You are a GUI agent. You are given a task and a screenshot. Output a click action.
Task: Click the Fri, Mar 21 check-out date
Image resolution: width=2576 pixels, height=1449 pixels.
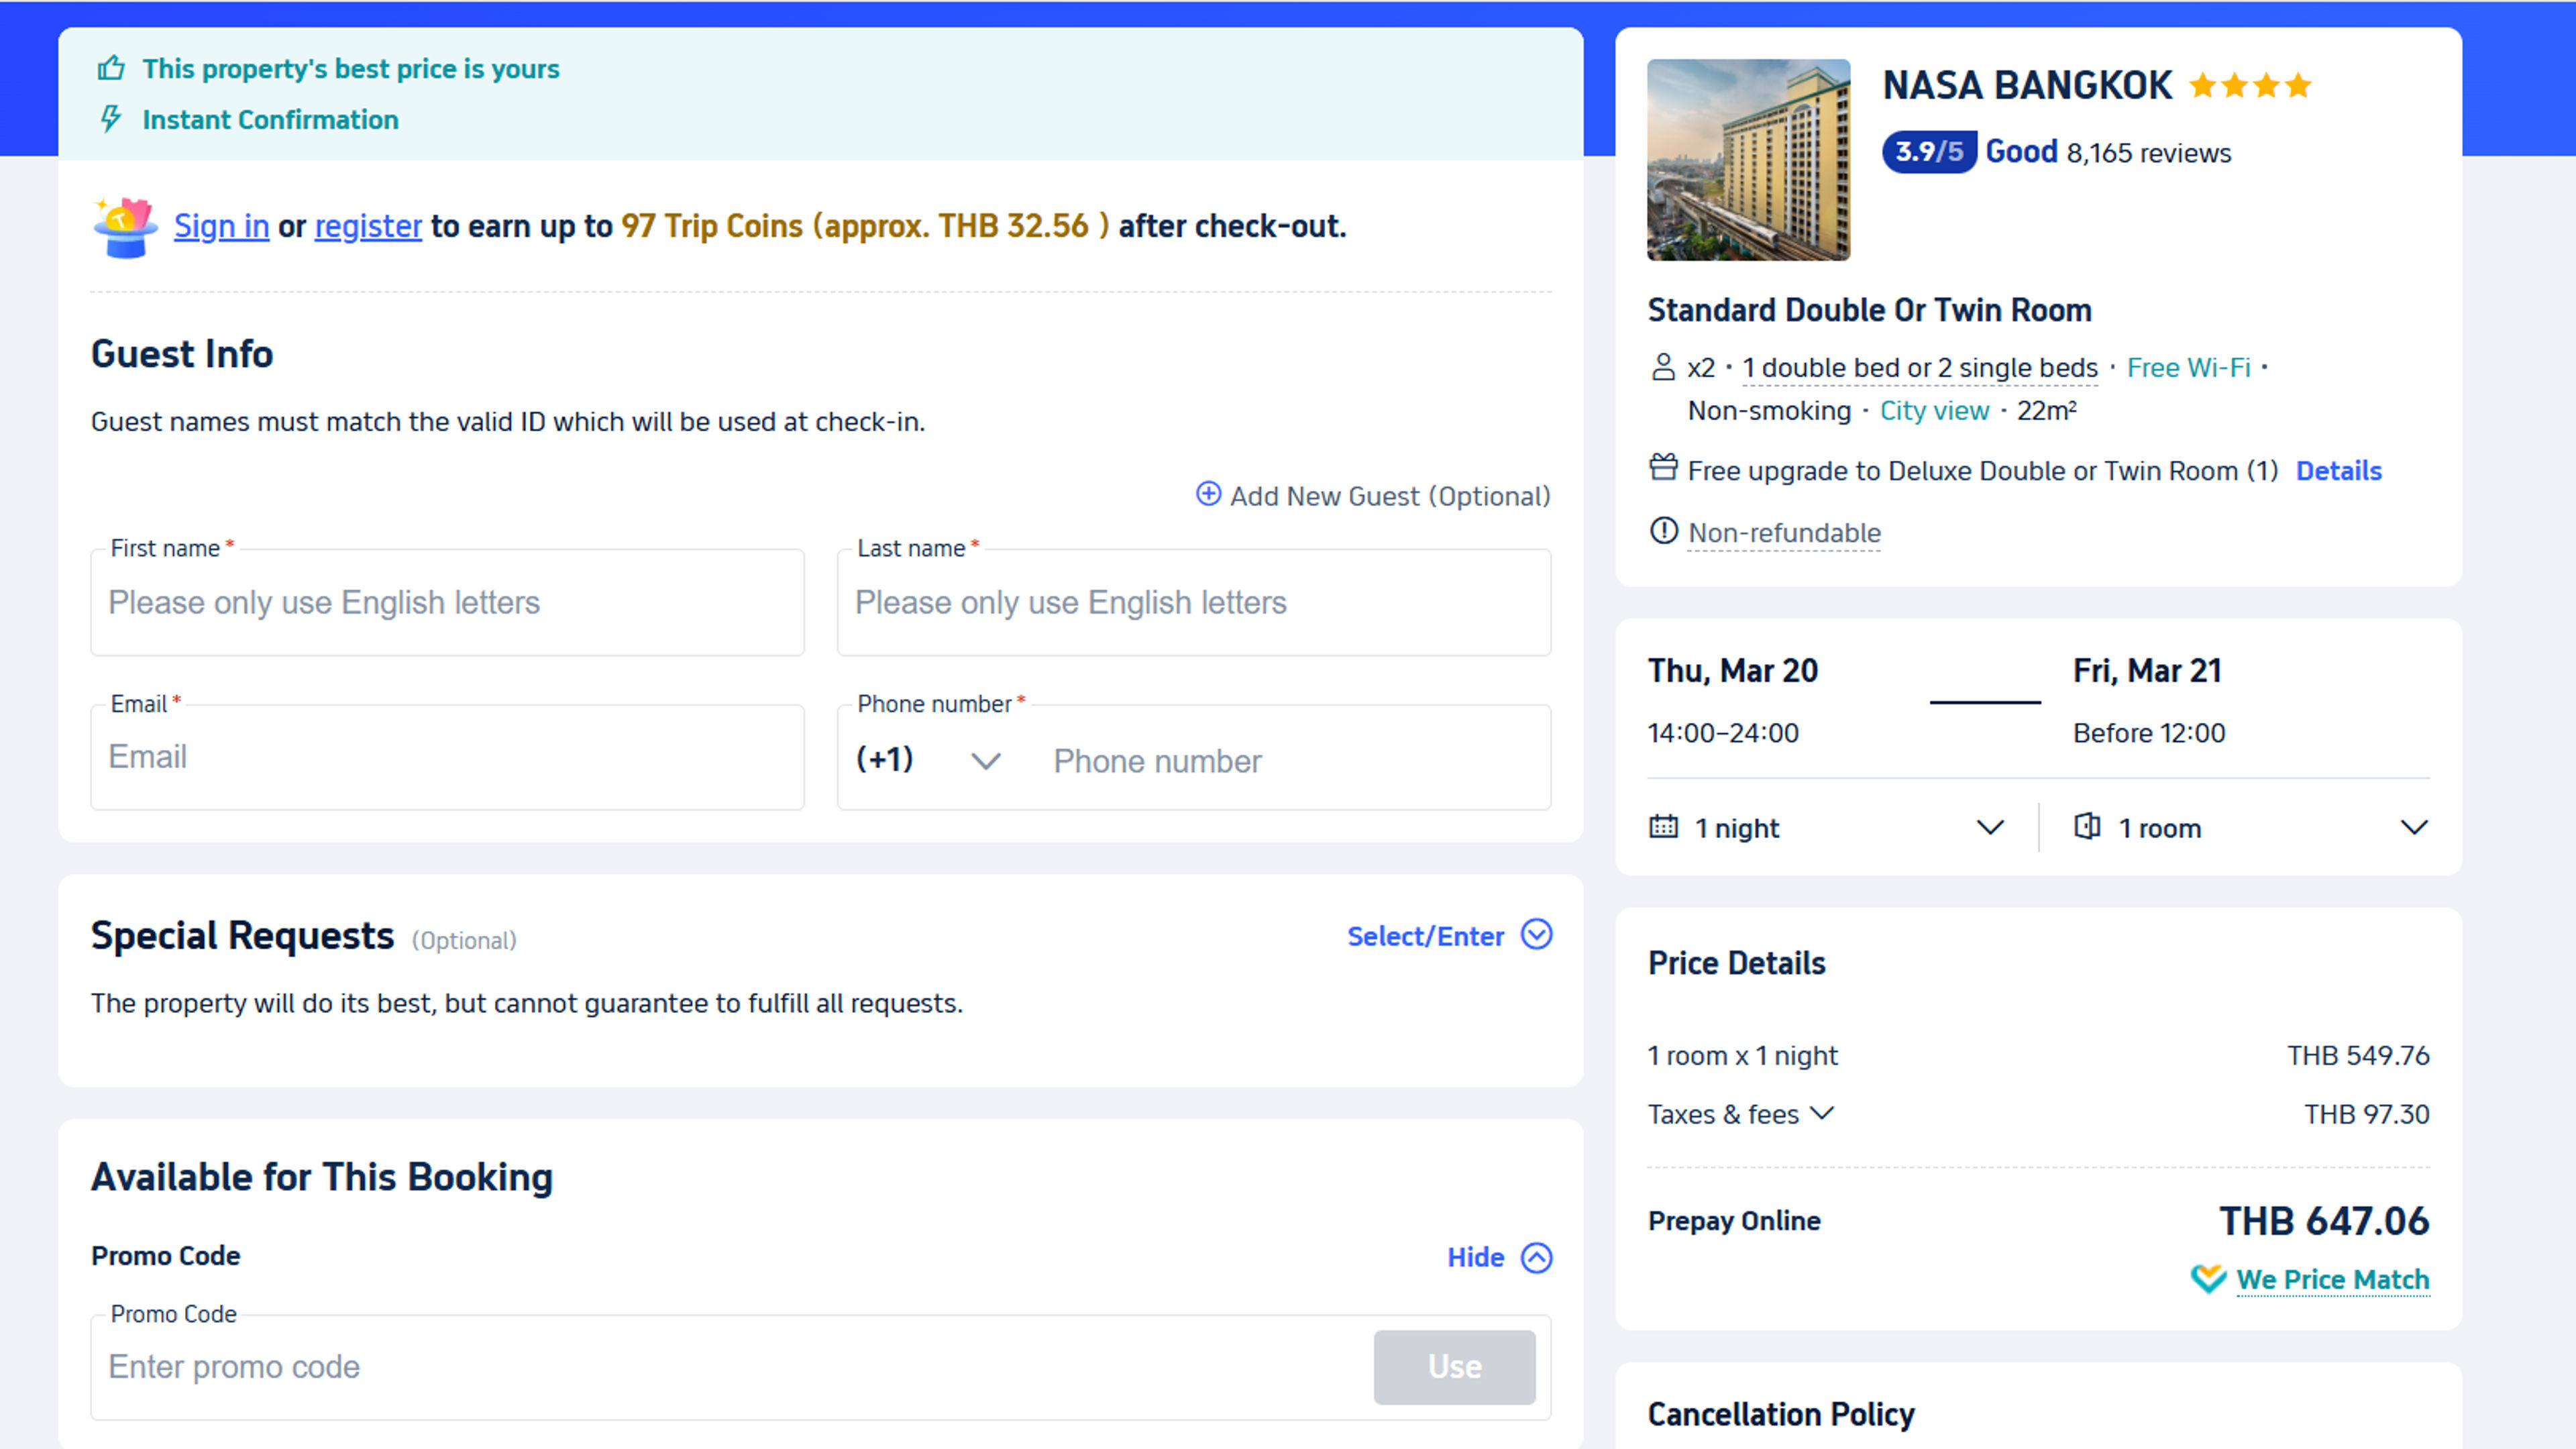[2147, 671]
